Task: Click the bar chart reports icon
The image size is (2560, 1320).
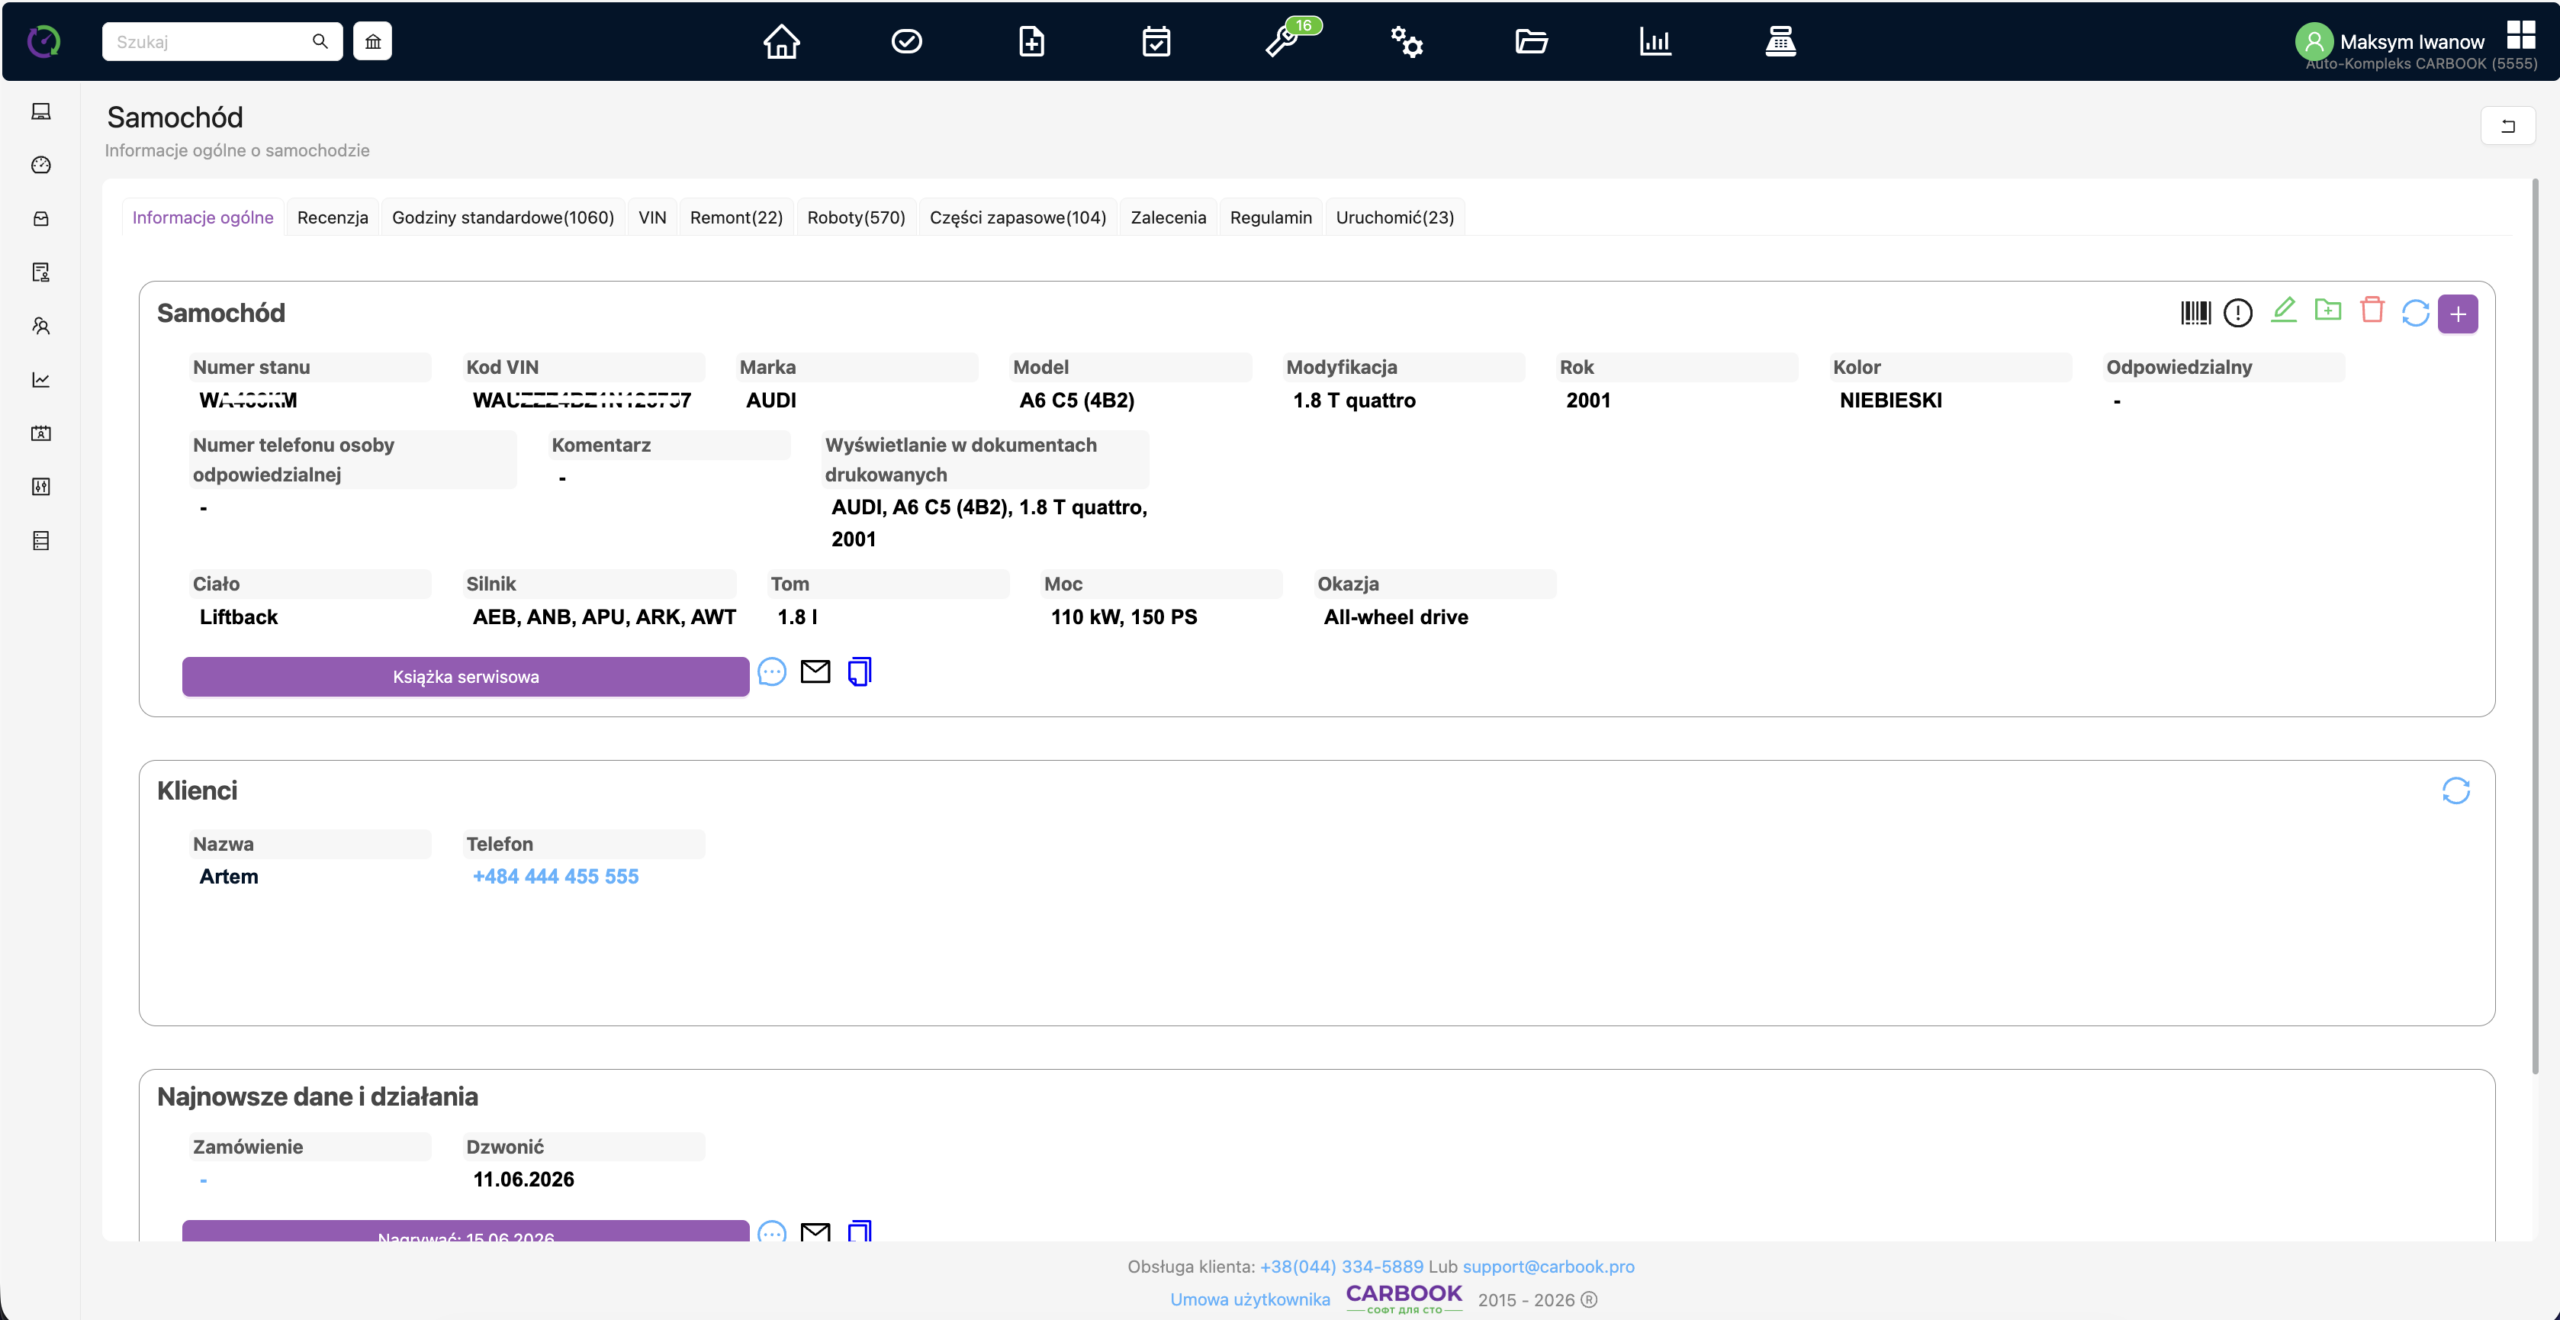Action: [1655, 42]
